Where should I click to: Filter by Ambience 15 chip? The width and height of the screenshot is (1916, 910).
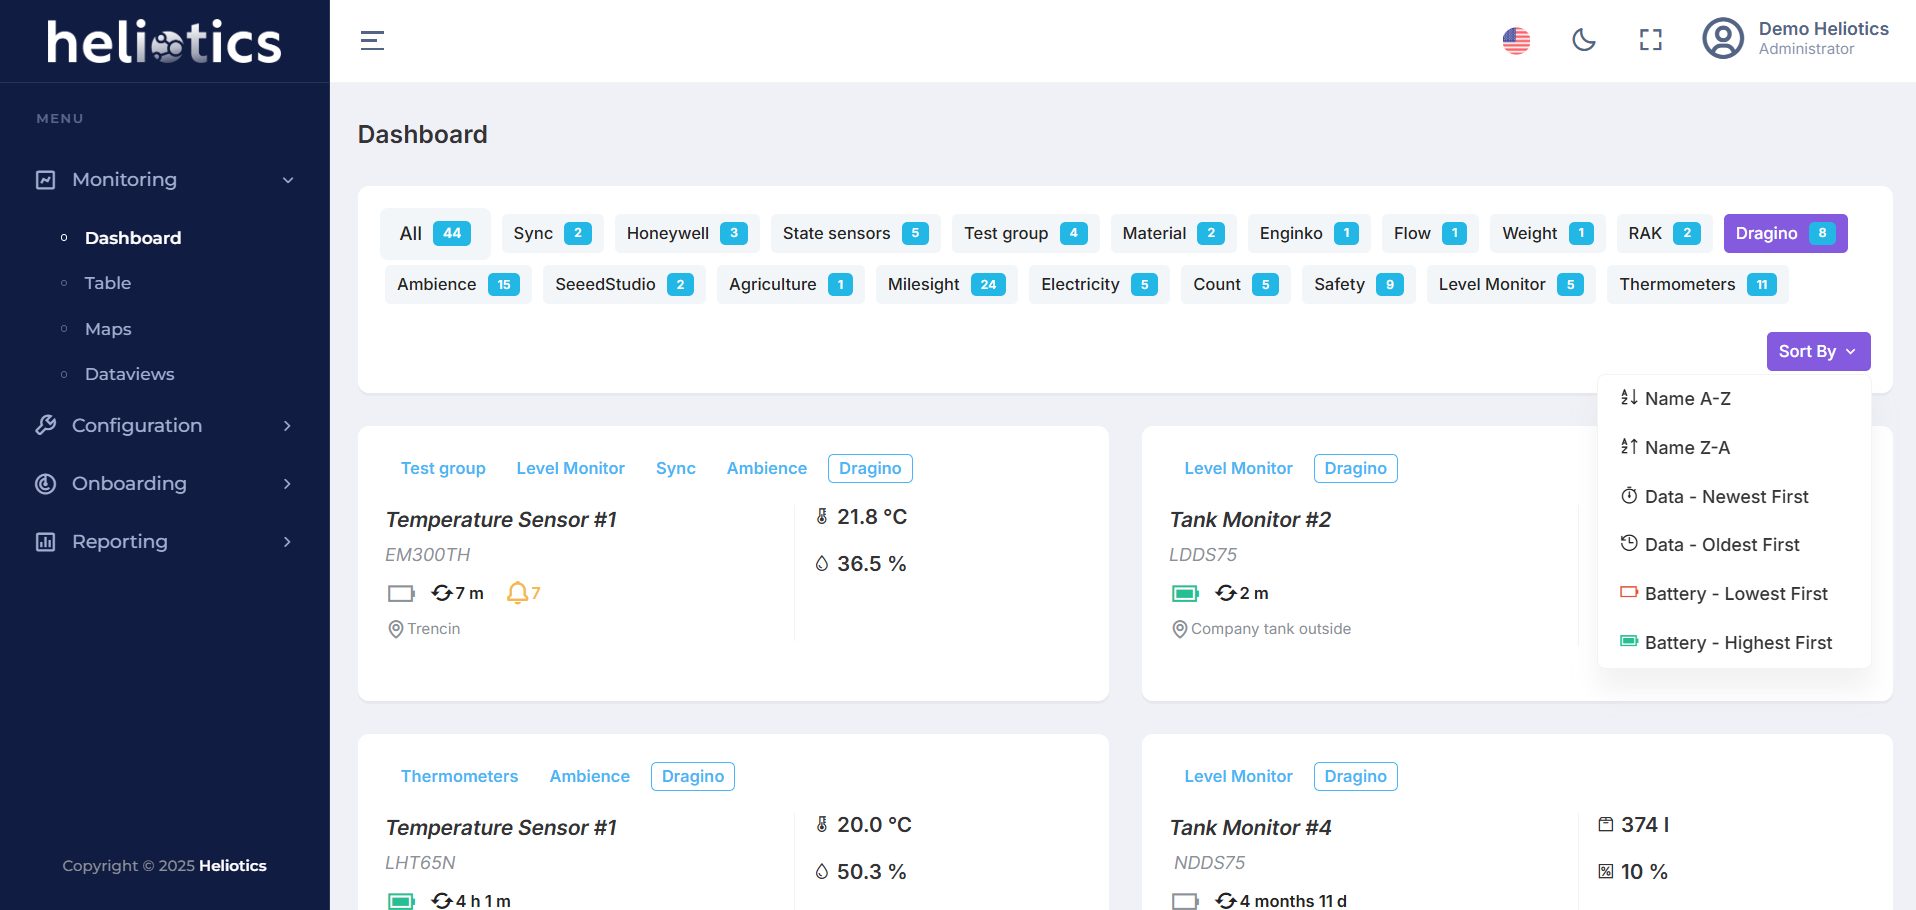458,284
